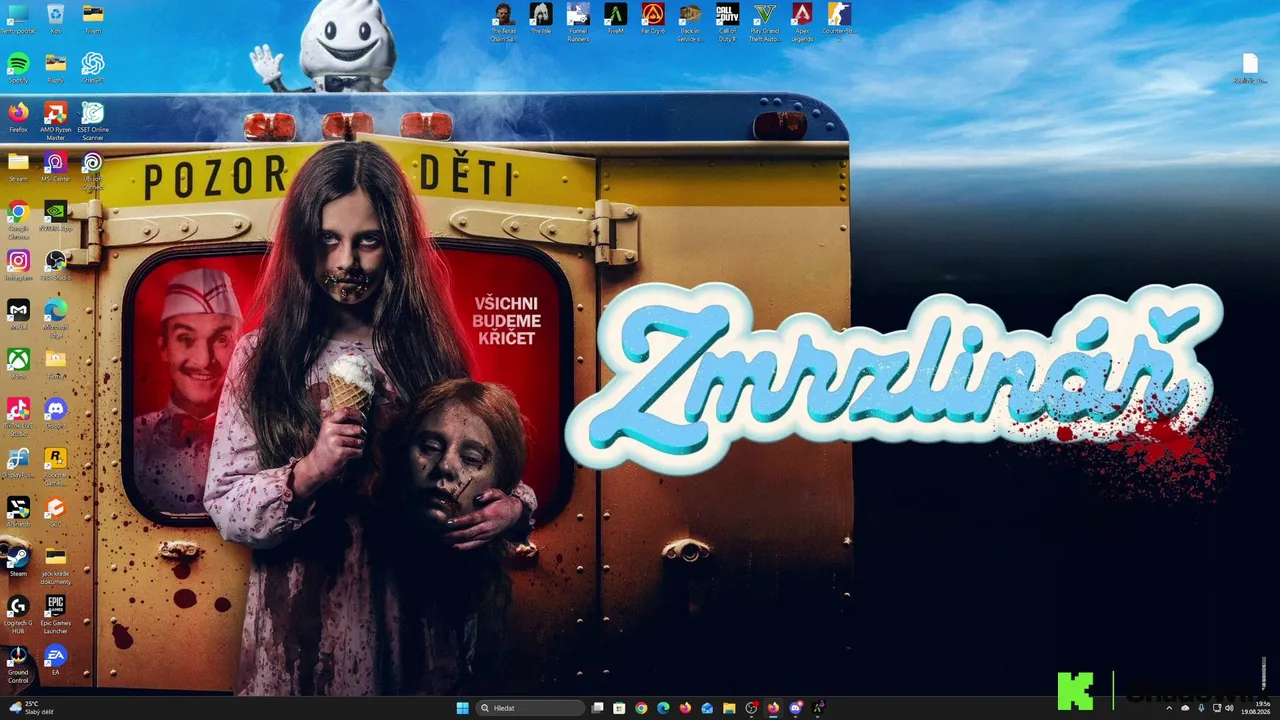This screenshot has width=1280, height=720.
Task: Open the Firefox desktop shortcut
Action: coord(18,117)
